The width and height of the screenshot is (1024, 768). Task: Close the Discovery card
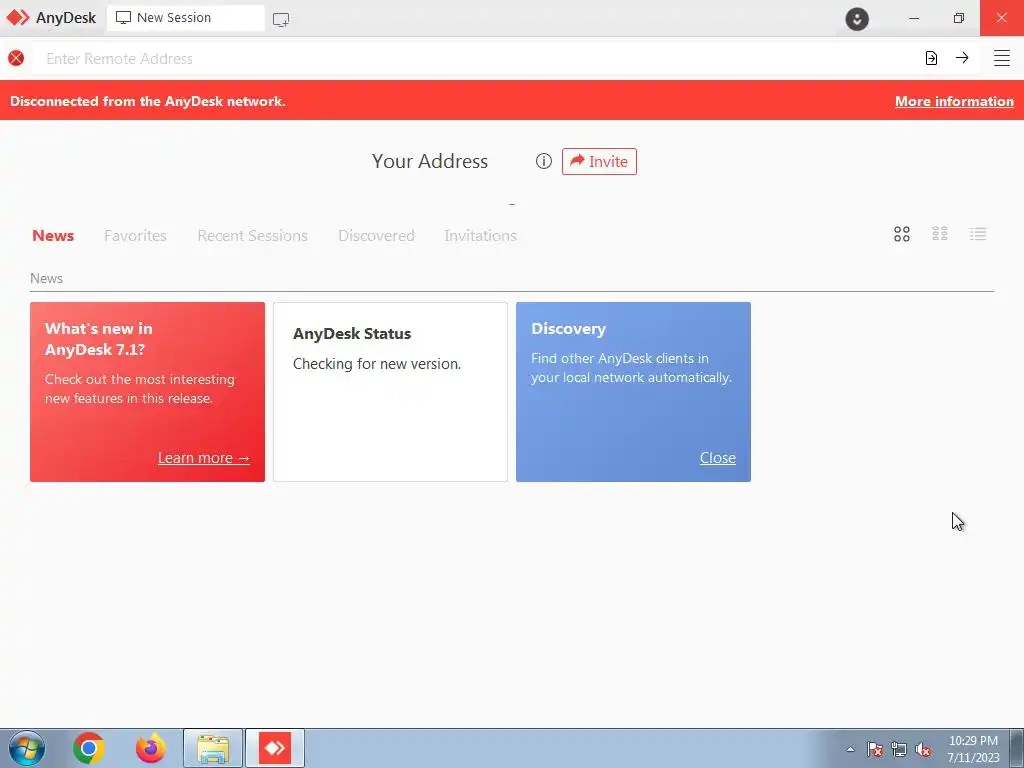coord(718,458)
